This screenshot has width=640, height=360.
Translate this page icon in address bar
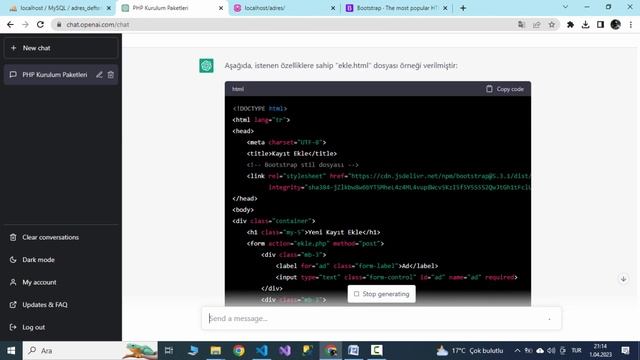(x=521, y=24)
